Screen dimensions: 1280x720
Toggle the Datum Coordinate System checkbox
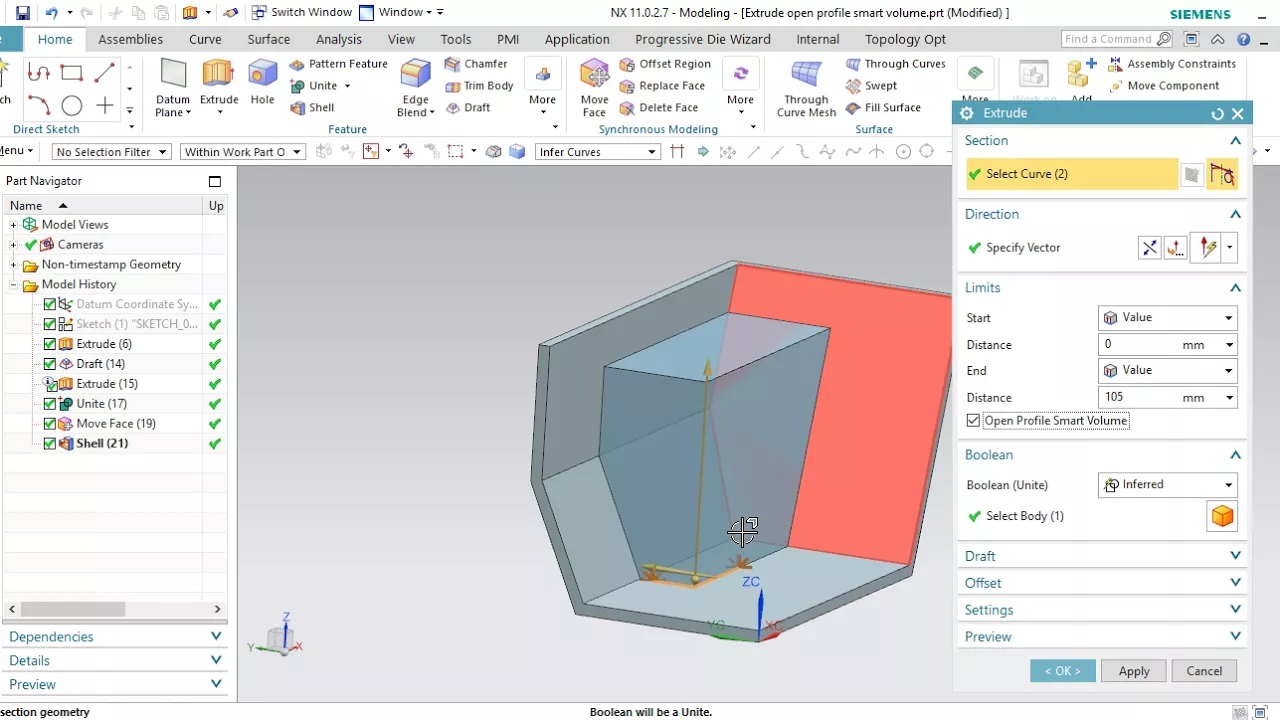[x=50, y=304]
